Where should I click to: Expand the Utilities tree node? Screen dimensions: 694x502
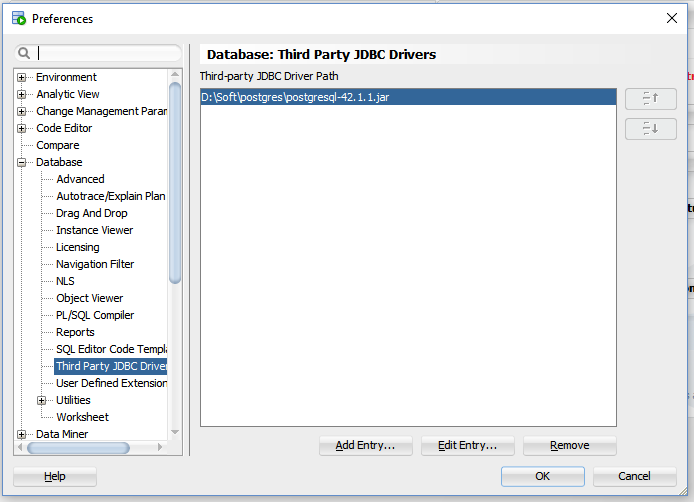click(42, 400)
